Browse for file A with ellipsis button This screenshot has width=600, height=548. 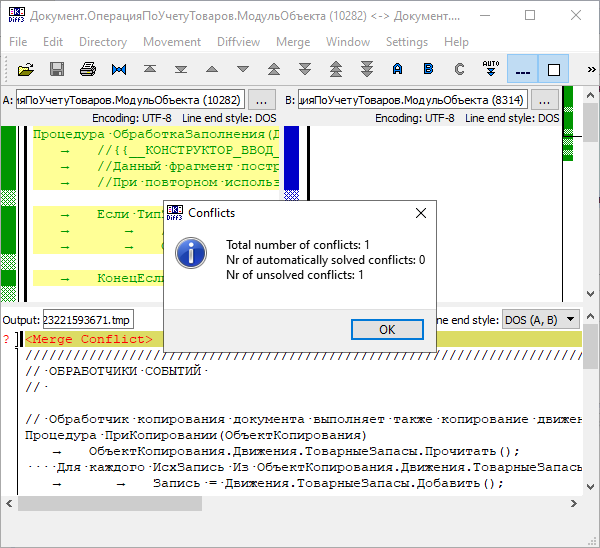tap(261, 100)
